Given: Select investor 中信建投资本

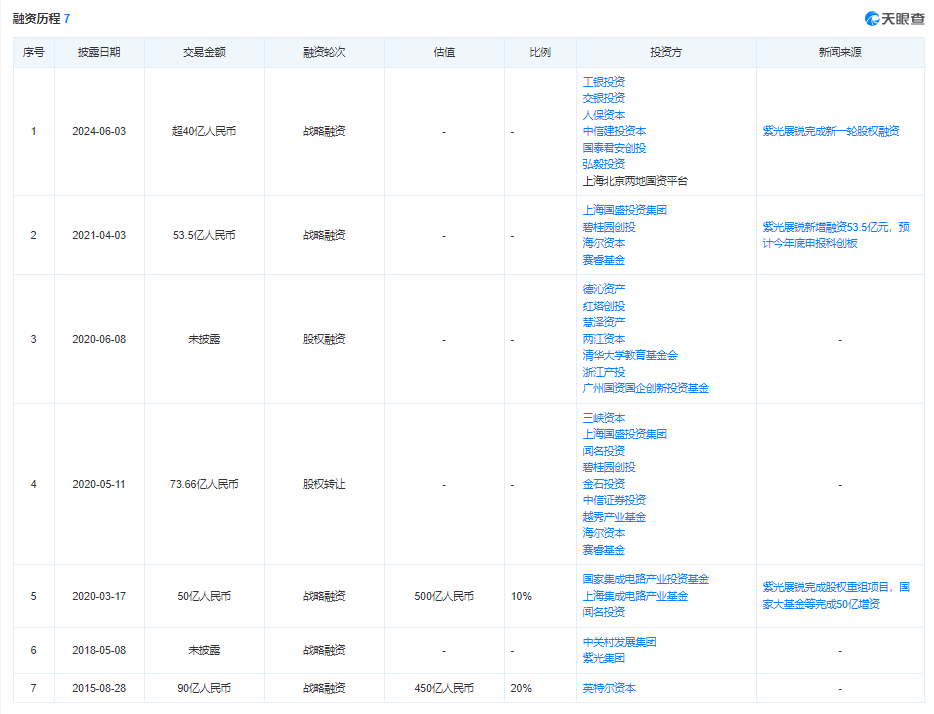Looking at the screenshot, I should 614,131.
